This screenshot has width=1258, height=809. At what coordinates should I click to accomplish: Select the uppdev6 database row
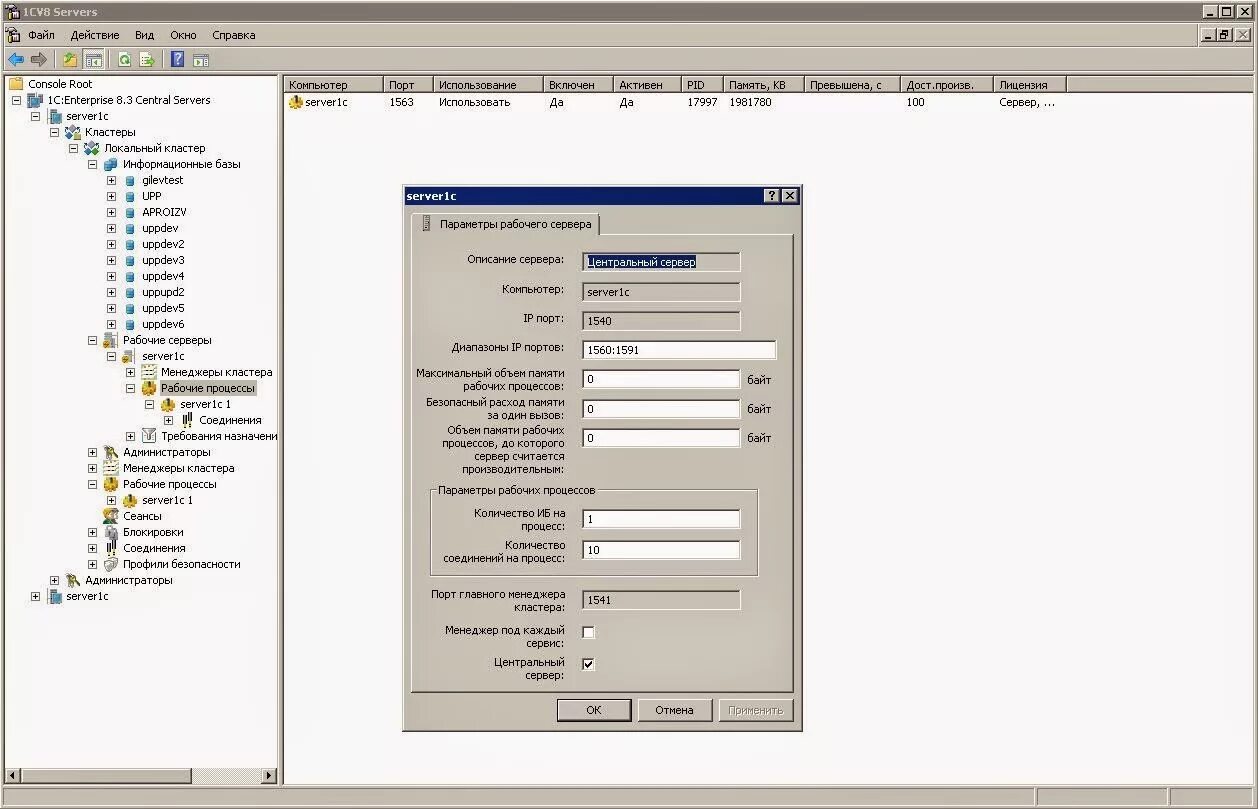pyautogui.click(x=163, y=324)
